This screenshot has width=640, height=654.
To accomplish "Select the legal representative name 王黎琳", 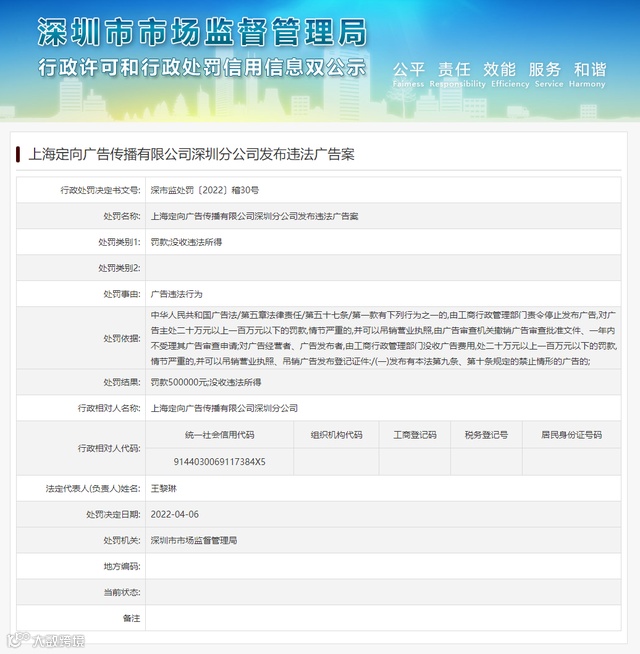I will coord(164,488).
